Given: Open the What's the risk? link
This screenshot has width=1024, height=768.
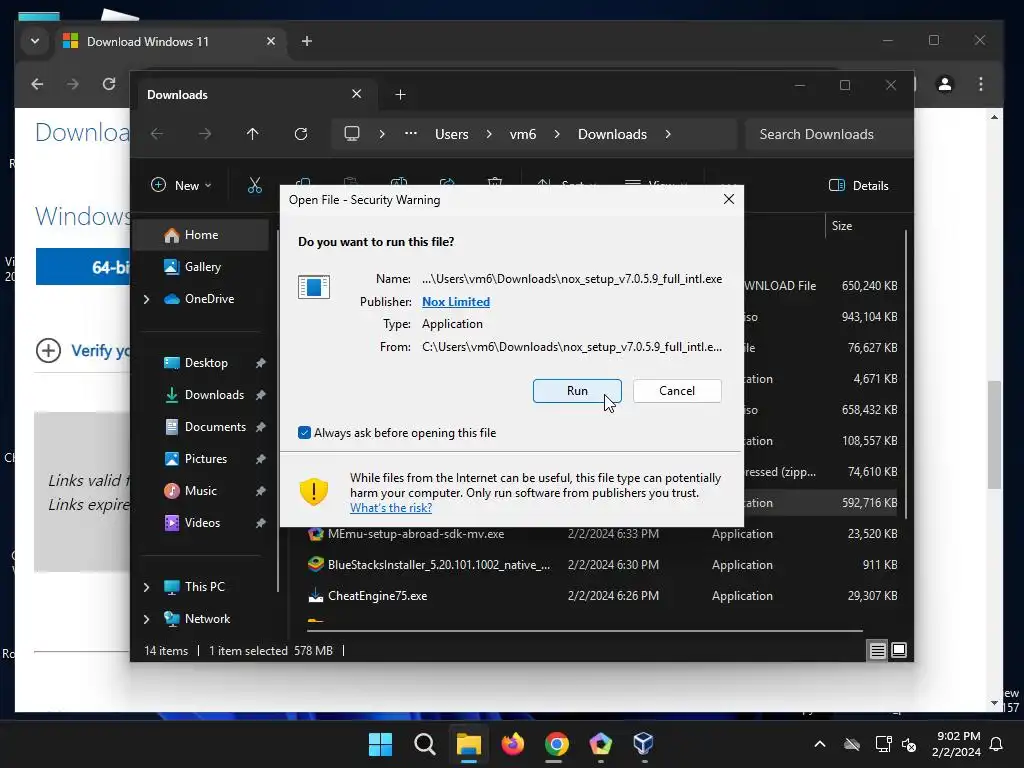Looking at the screenshot, I should tap(391, 507).
